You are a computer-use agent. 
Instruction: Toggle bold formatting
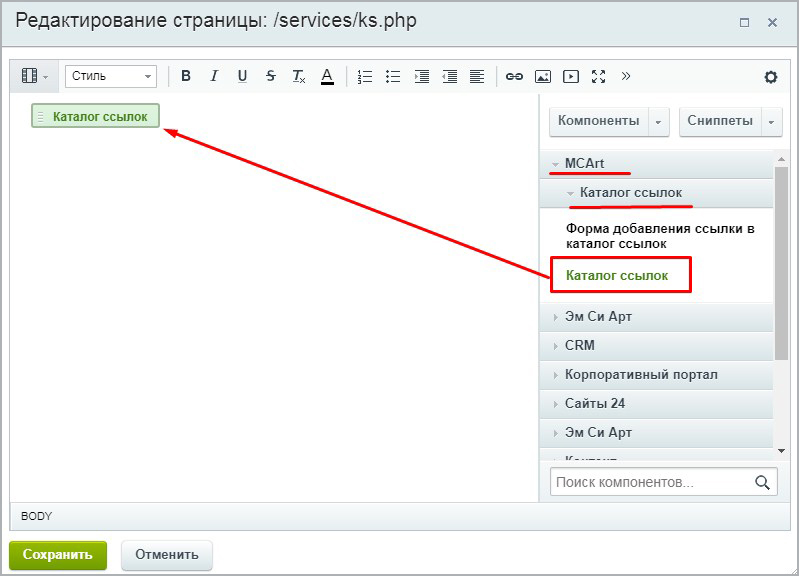[x=186, y=76]
